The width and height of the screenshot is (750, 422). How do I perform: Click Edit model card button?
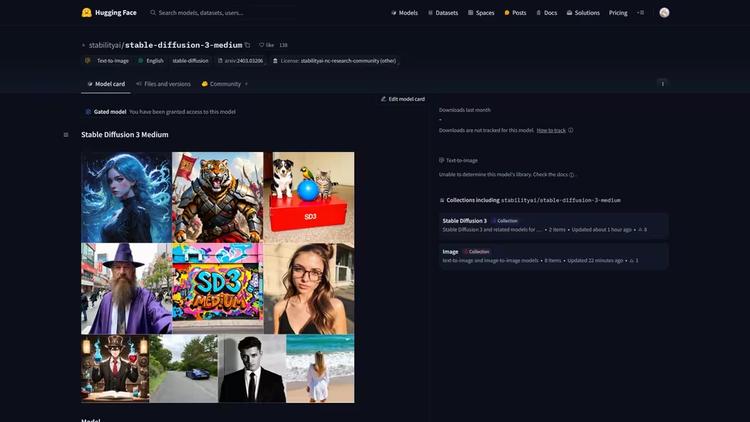[x=403, y=99]
